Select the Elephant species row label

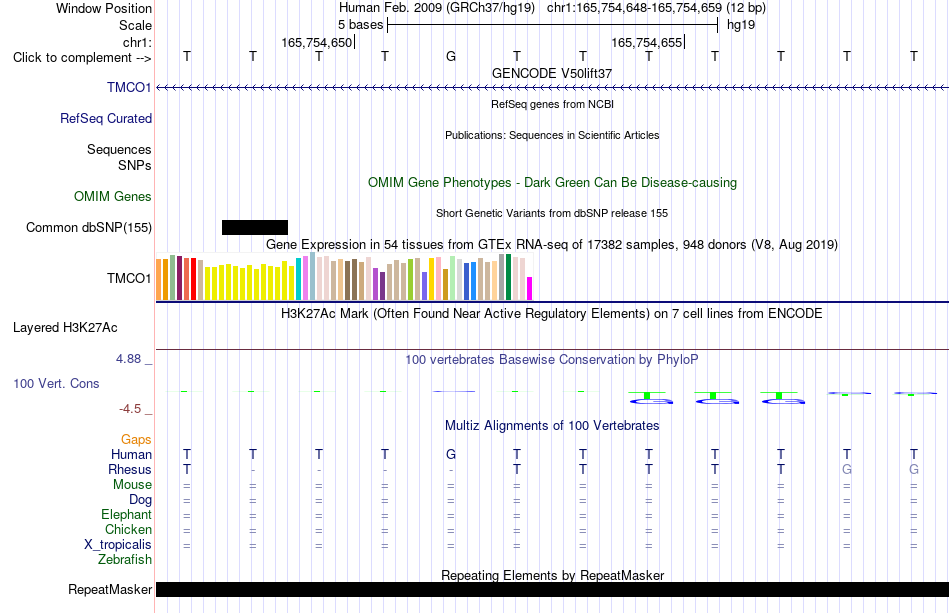point(126,514)
